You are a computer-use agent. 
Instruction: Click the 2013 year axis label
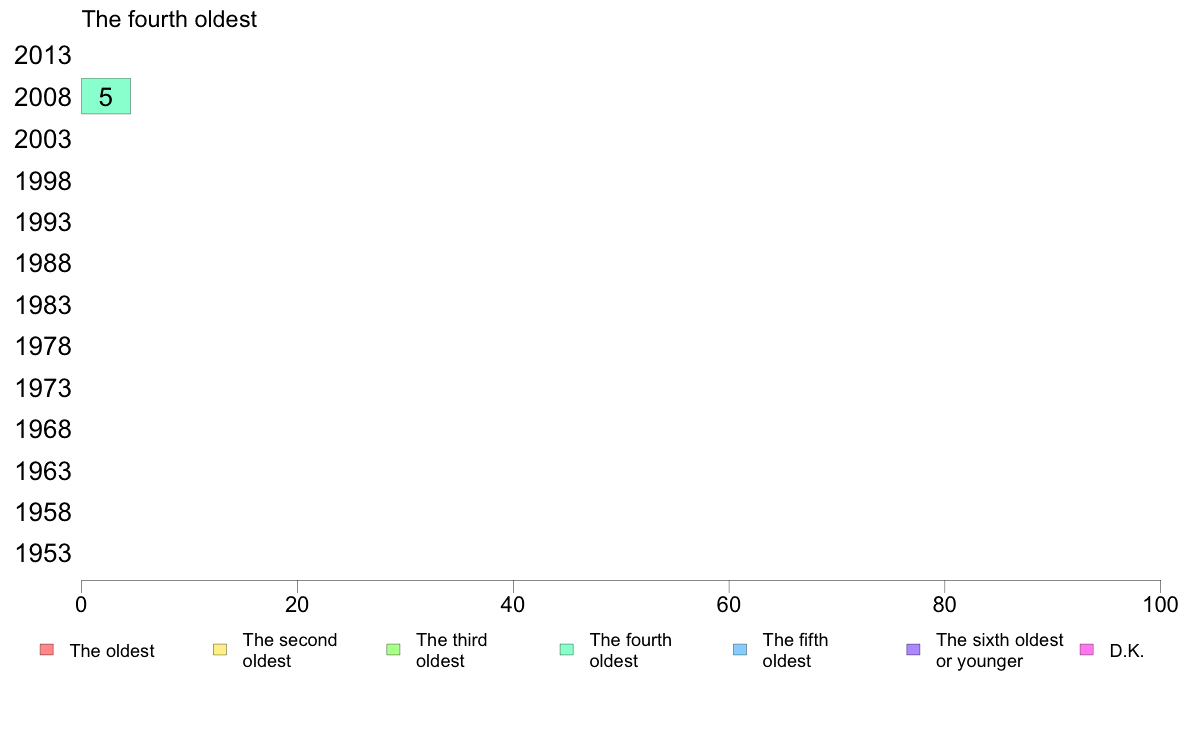[x=43, y=56]
